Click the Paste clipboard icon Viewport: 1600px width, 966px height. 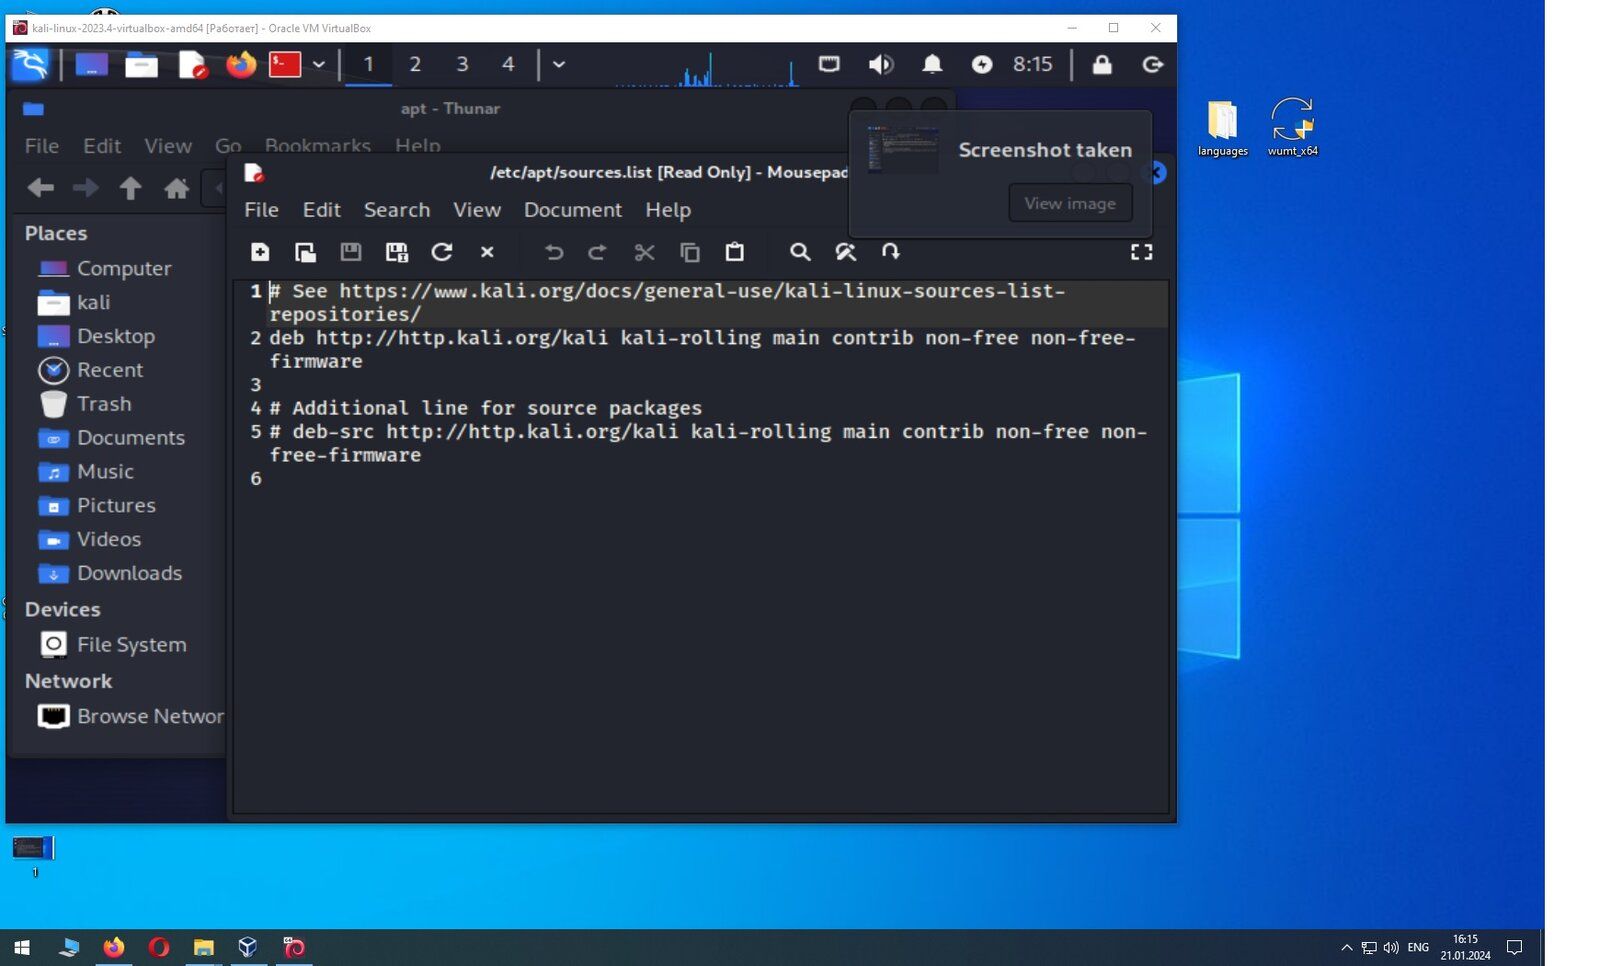click(735, 252)
